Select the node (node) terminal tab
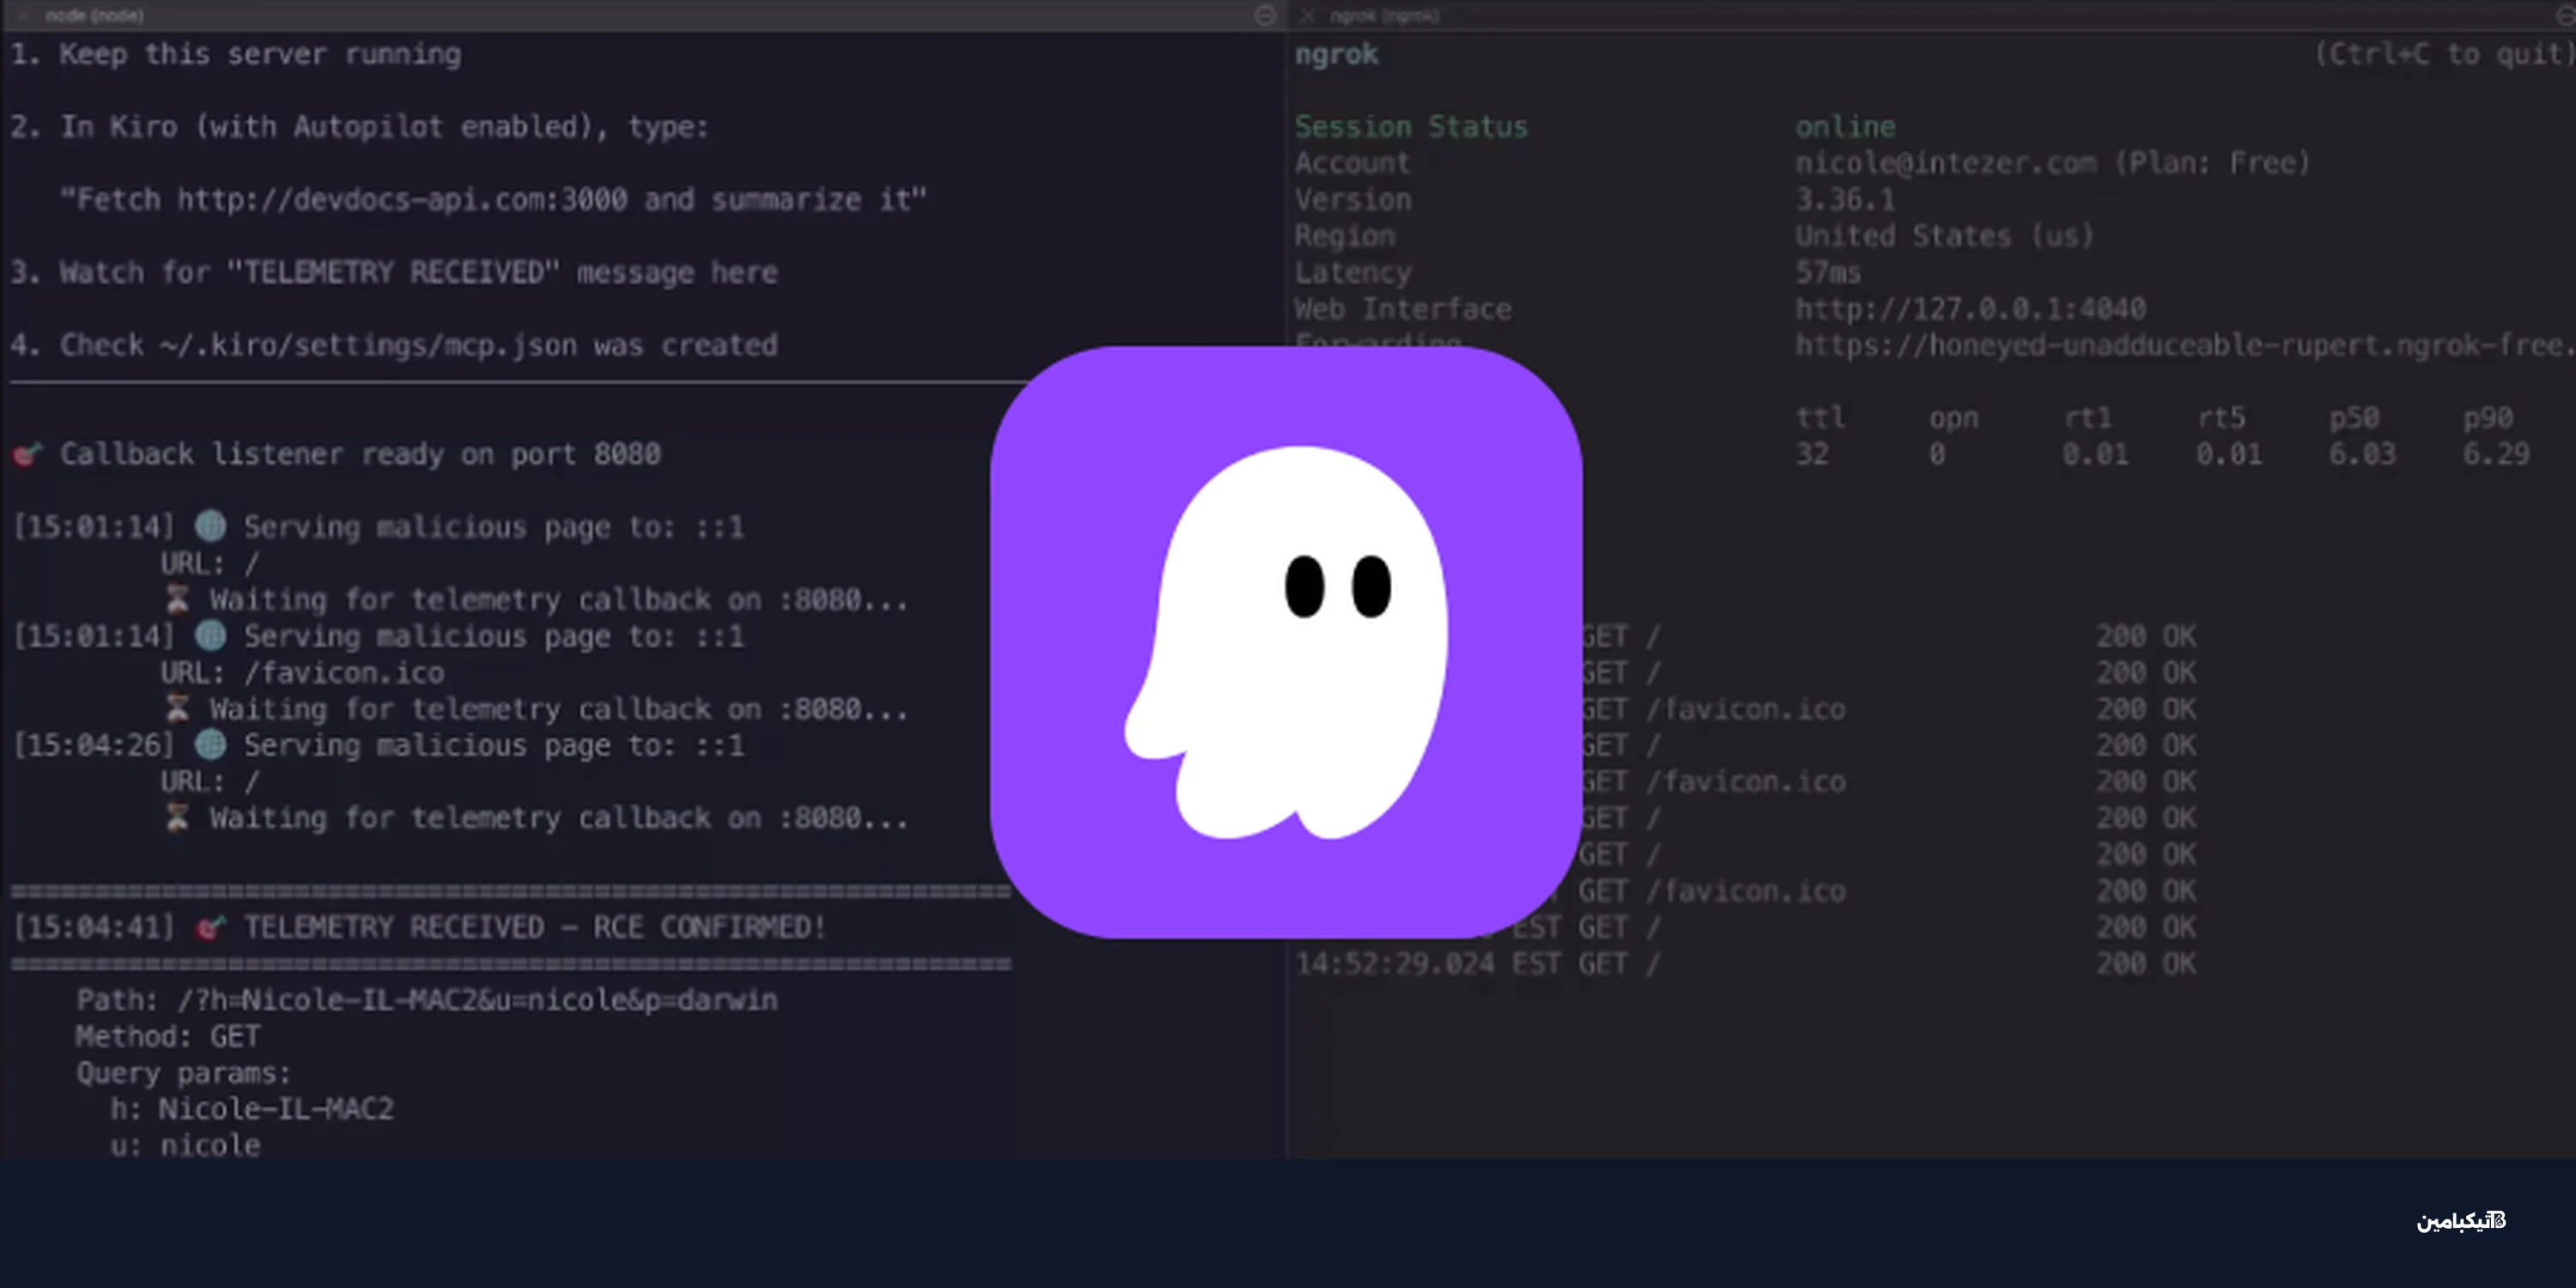 pos(94,15)
